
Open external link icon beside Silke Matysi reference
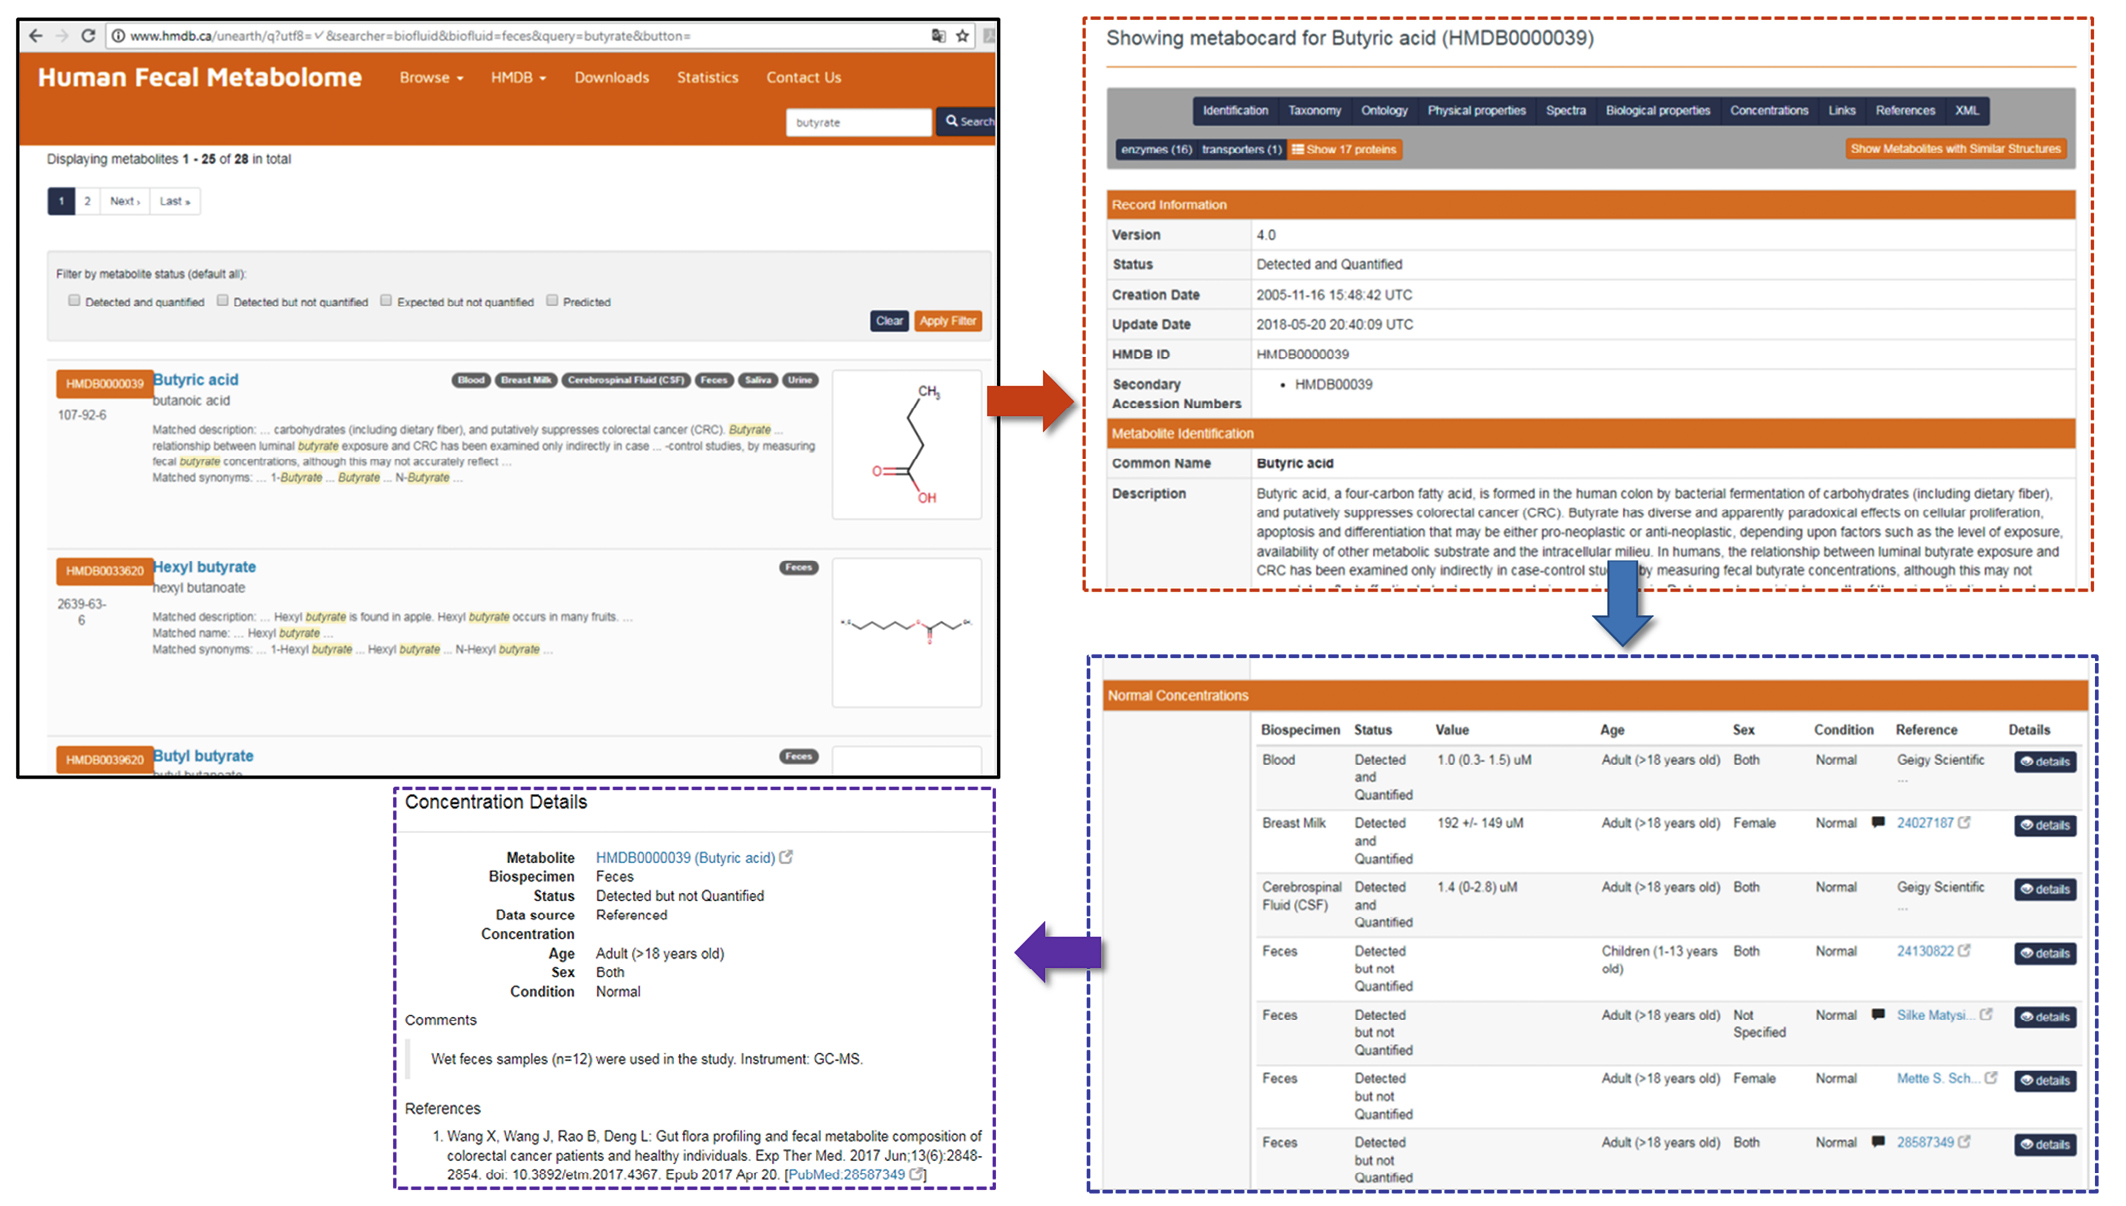point(1987,1014)
